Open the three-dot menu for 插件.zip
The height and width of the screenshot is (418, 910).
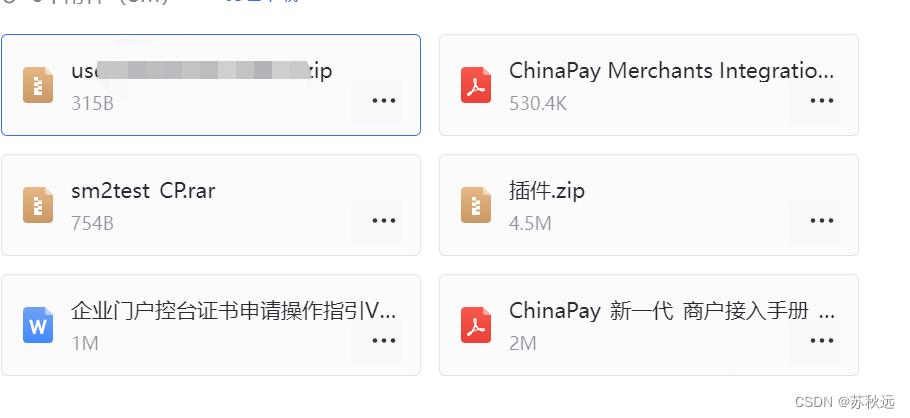tap(822, 221)
